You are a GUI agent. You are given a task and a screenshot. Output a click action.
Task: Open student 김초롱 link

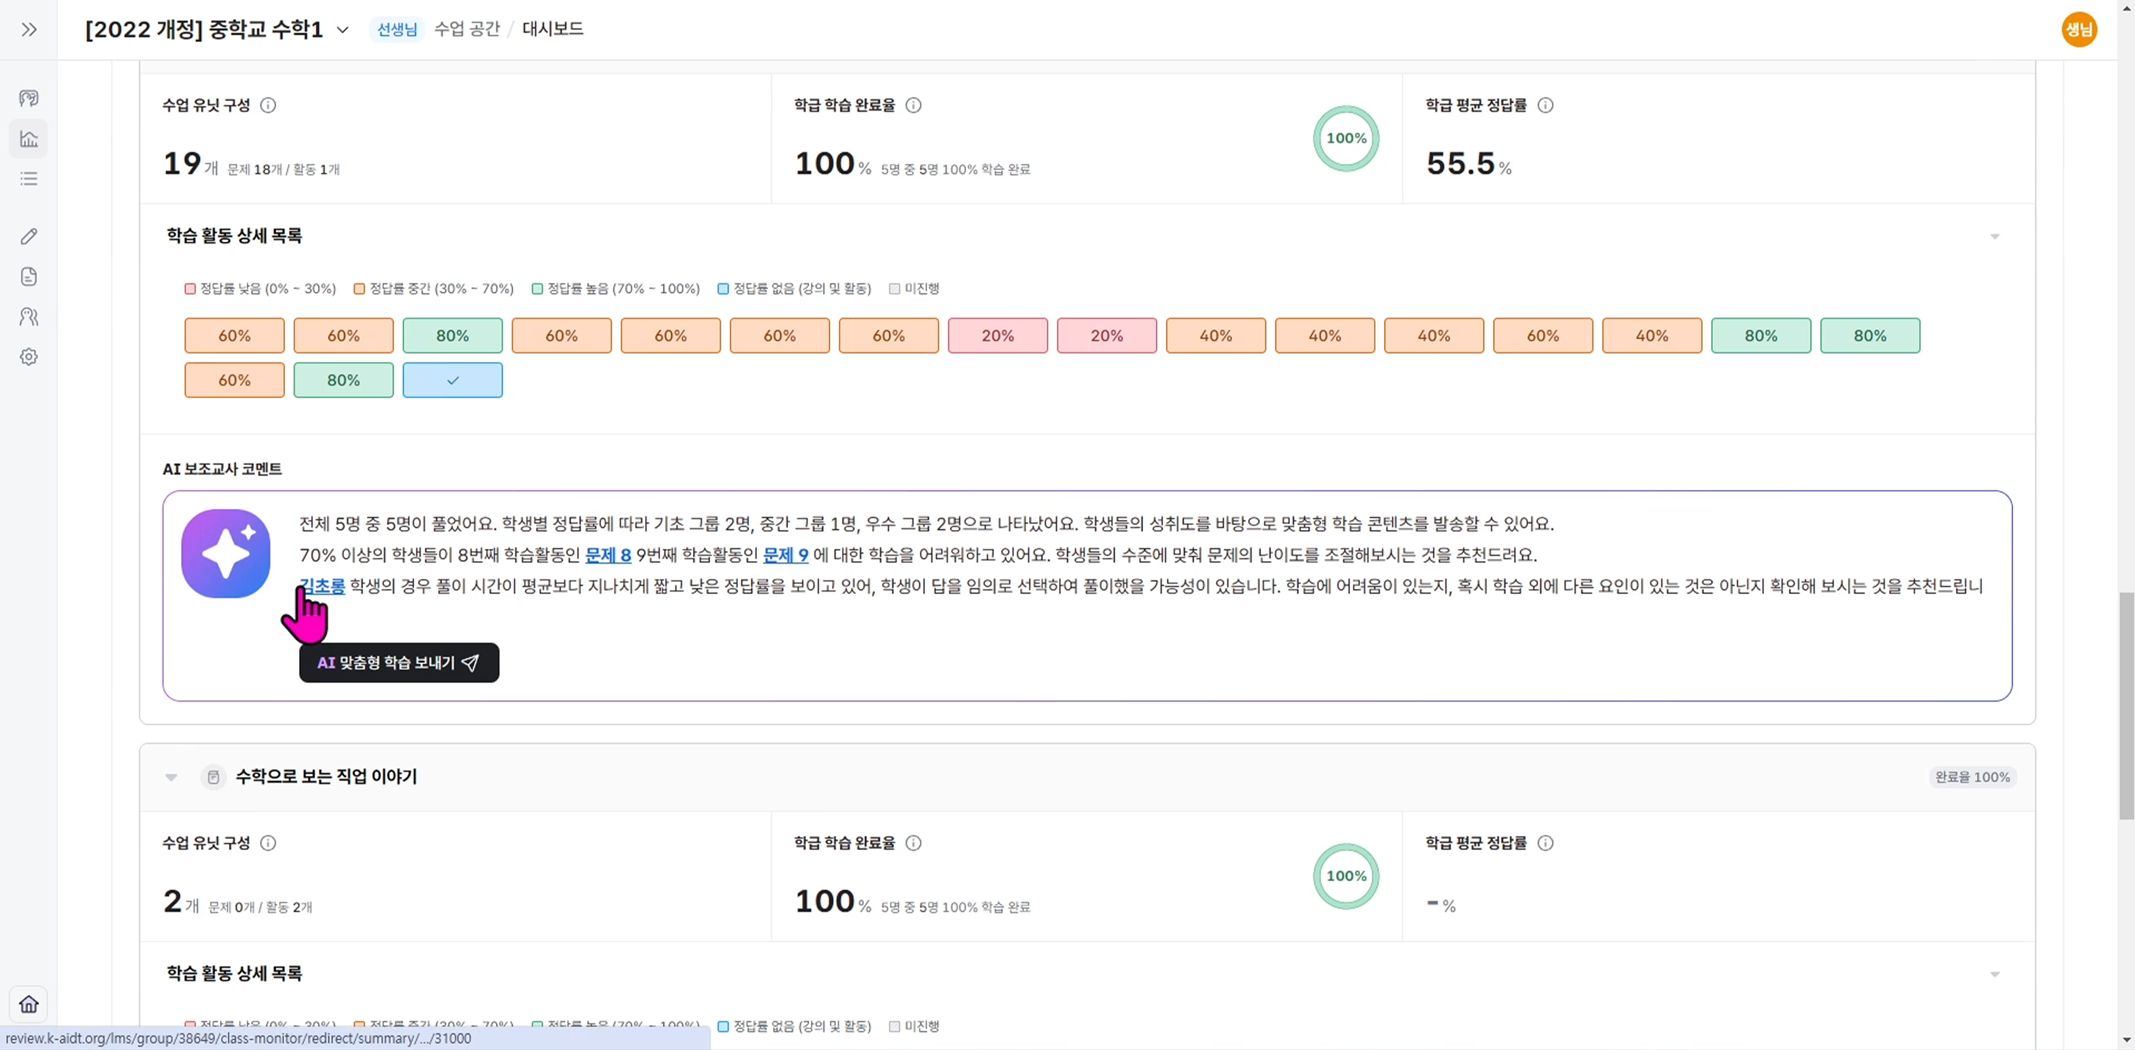pyautogui.click(x=322, y=586)
